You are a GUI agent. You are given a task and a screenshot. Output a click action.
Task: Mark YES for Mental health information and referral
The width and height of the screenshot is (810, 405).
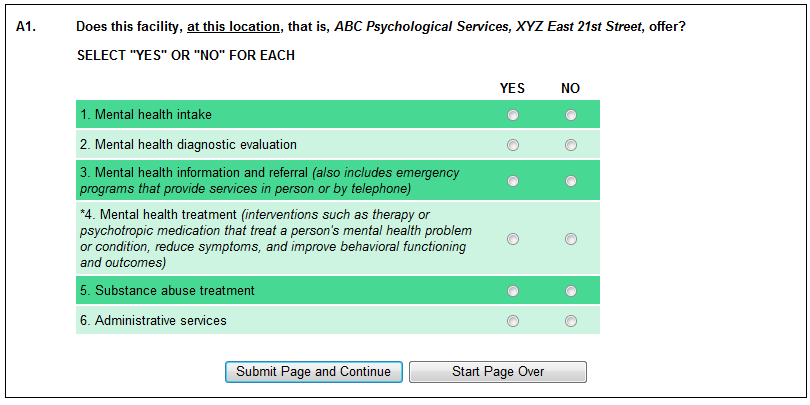pos(513,181)
